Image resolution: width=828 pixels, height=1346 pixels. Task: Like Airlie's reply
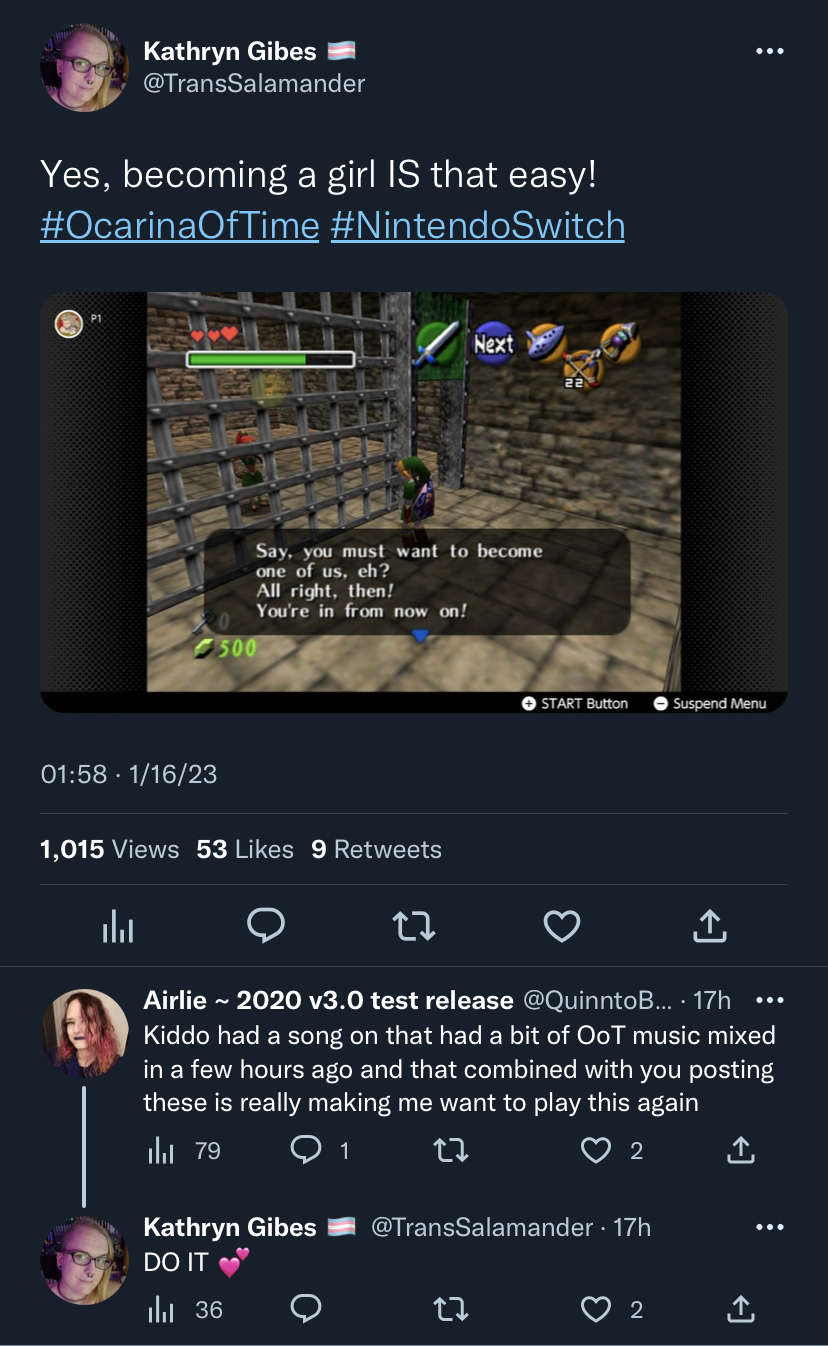tap(596, 1151)
